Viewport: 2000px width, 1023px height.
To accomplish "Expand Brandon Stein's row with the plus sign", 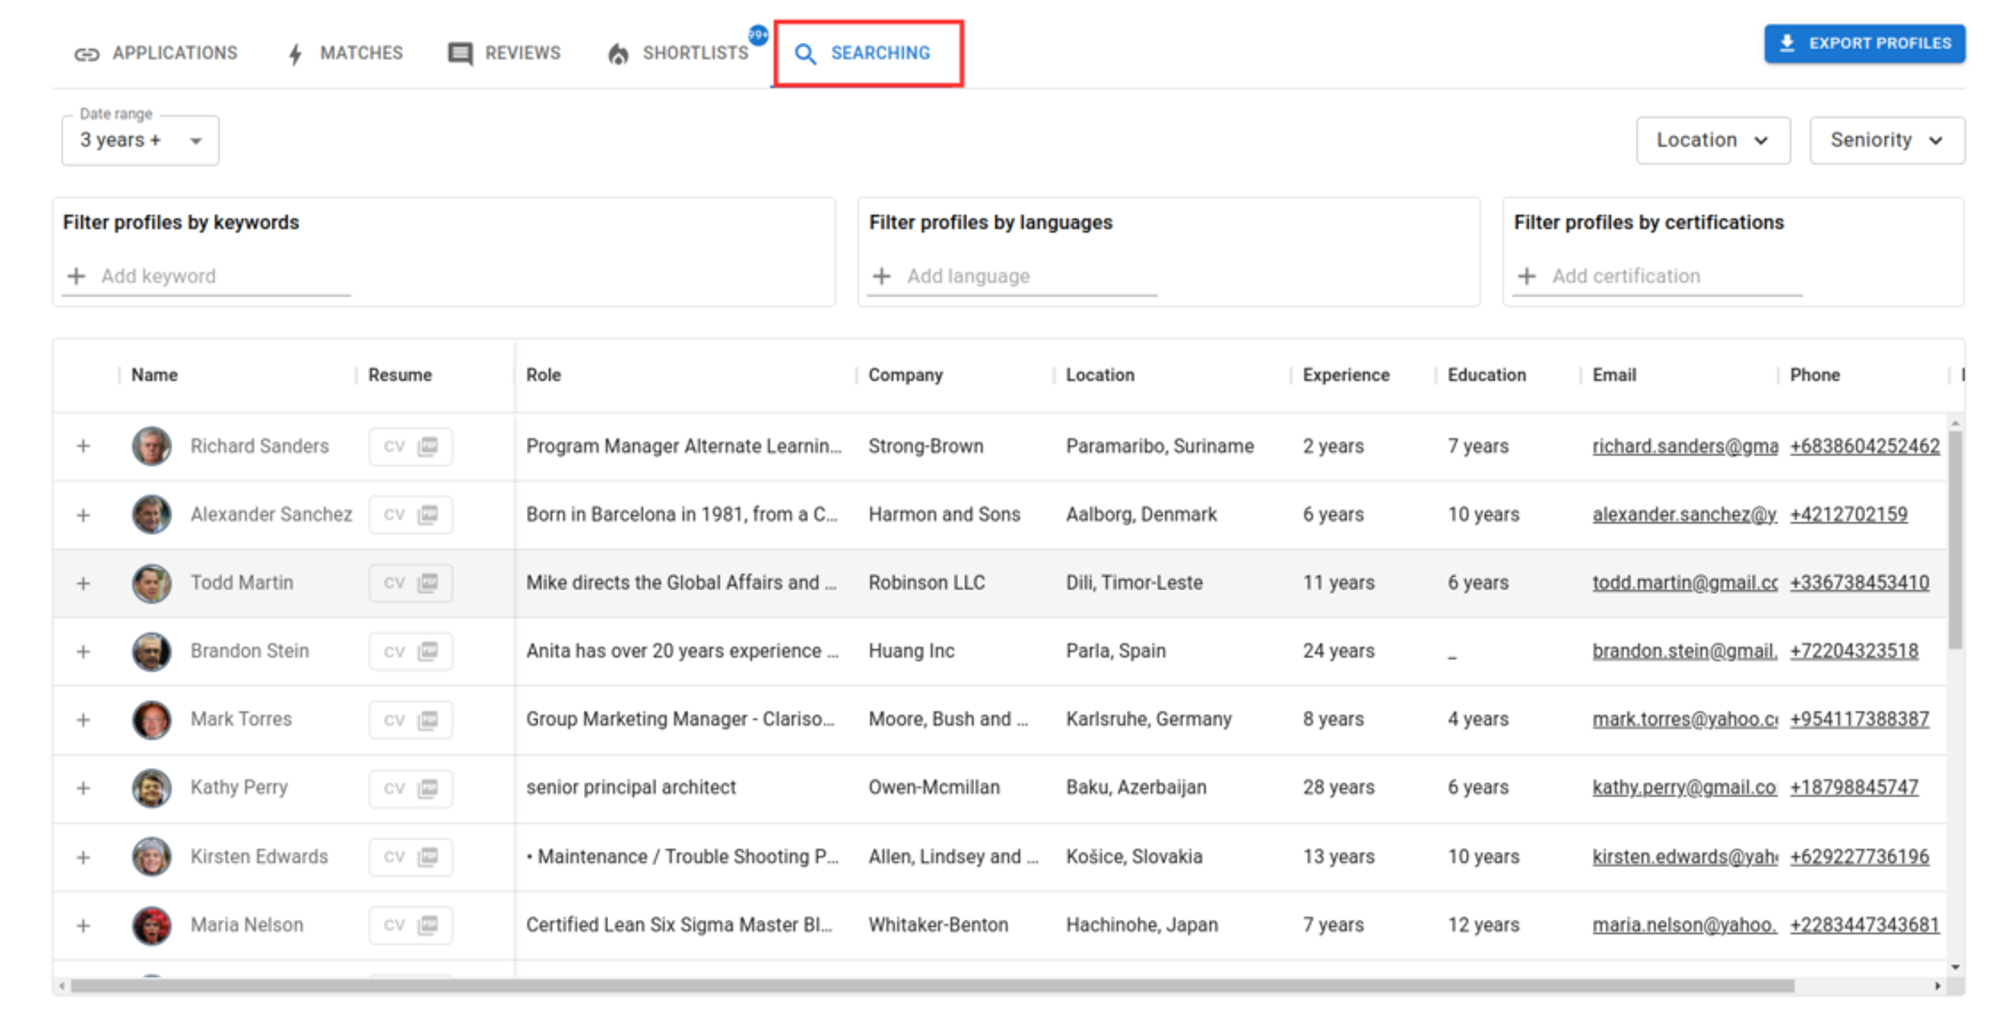I will point(83,651).
